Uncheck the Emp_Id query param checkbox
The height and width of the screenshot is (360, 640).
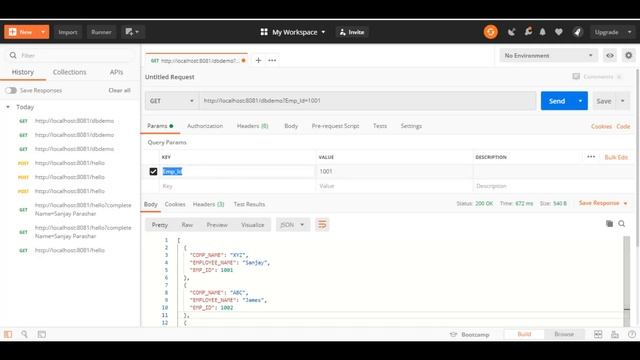click(153, 171)
